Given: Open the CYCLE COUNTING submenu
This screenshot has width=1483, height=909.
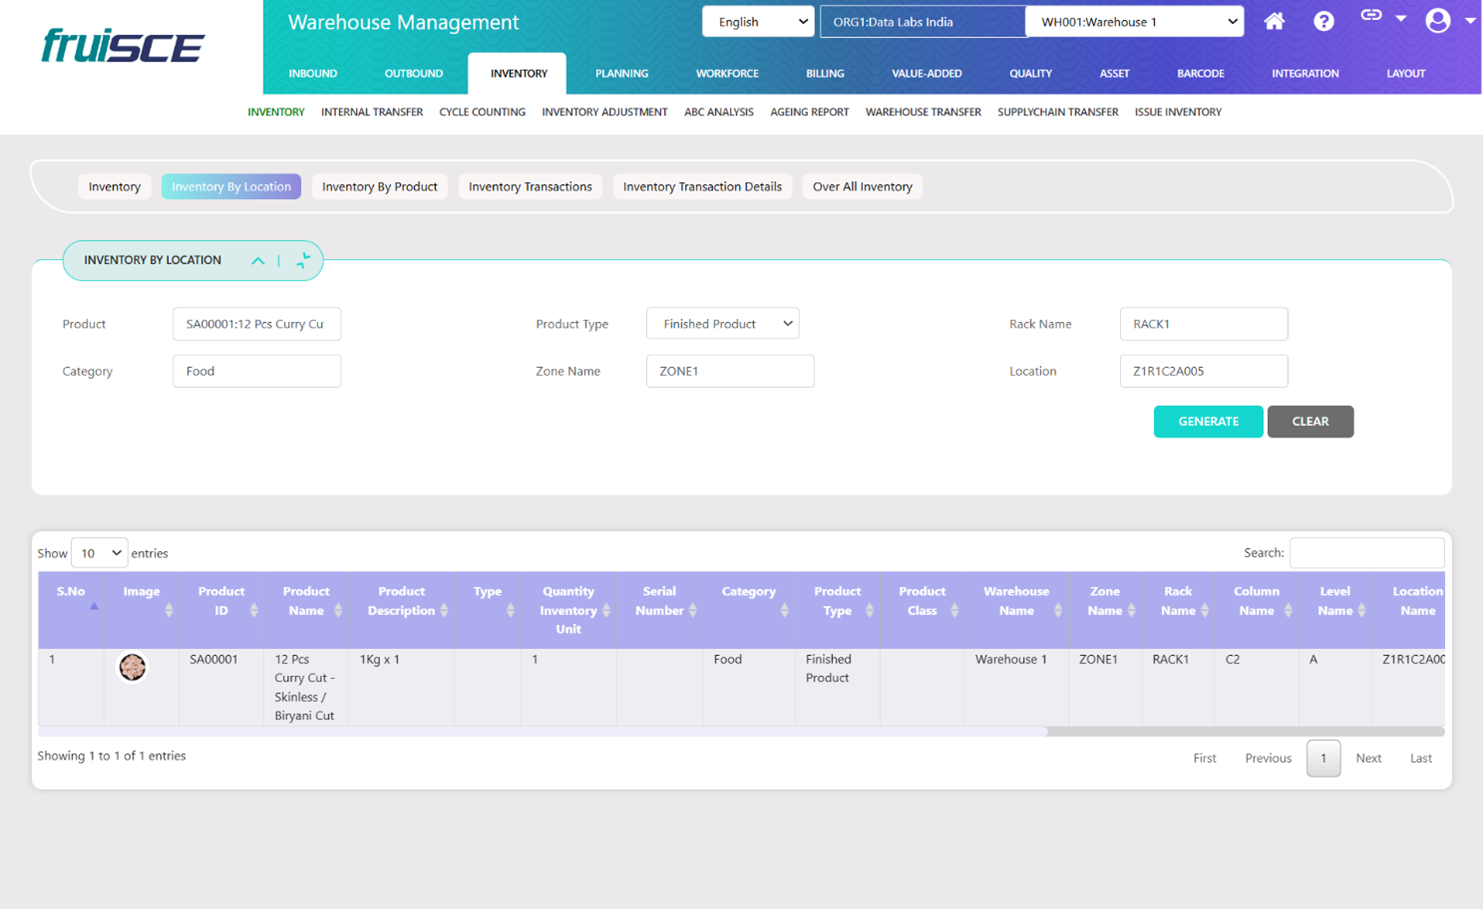Looking at the screenshot, I should pos(482,112).
